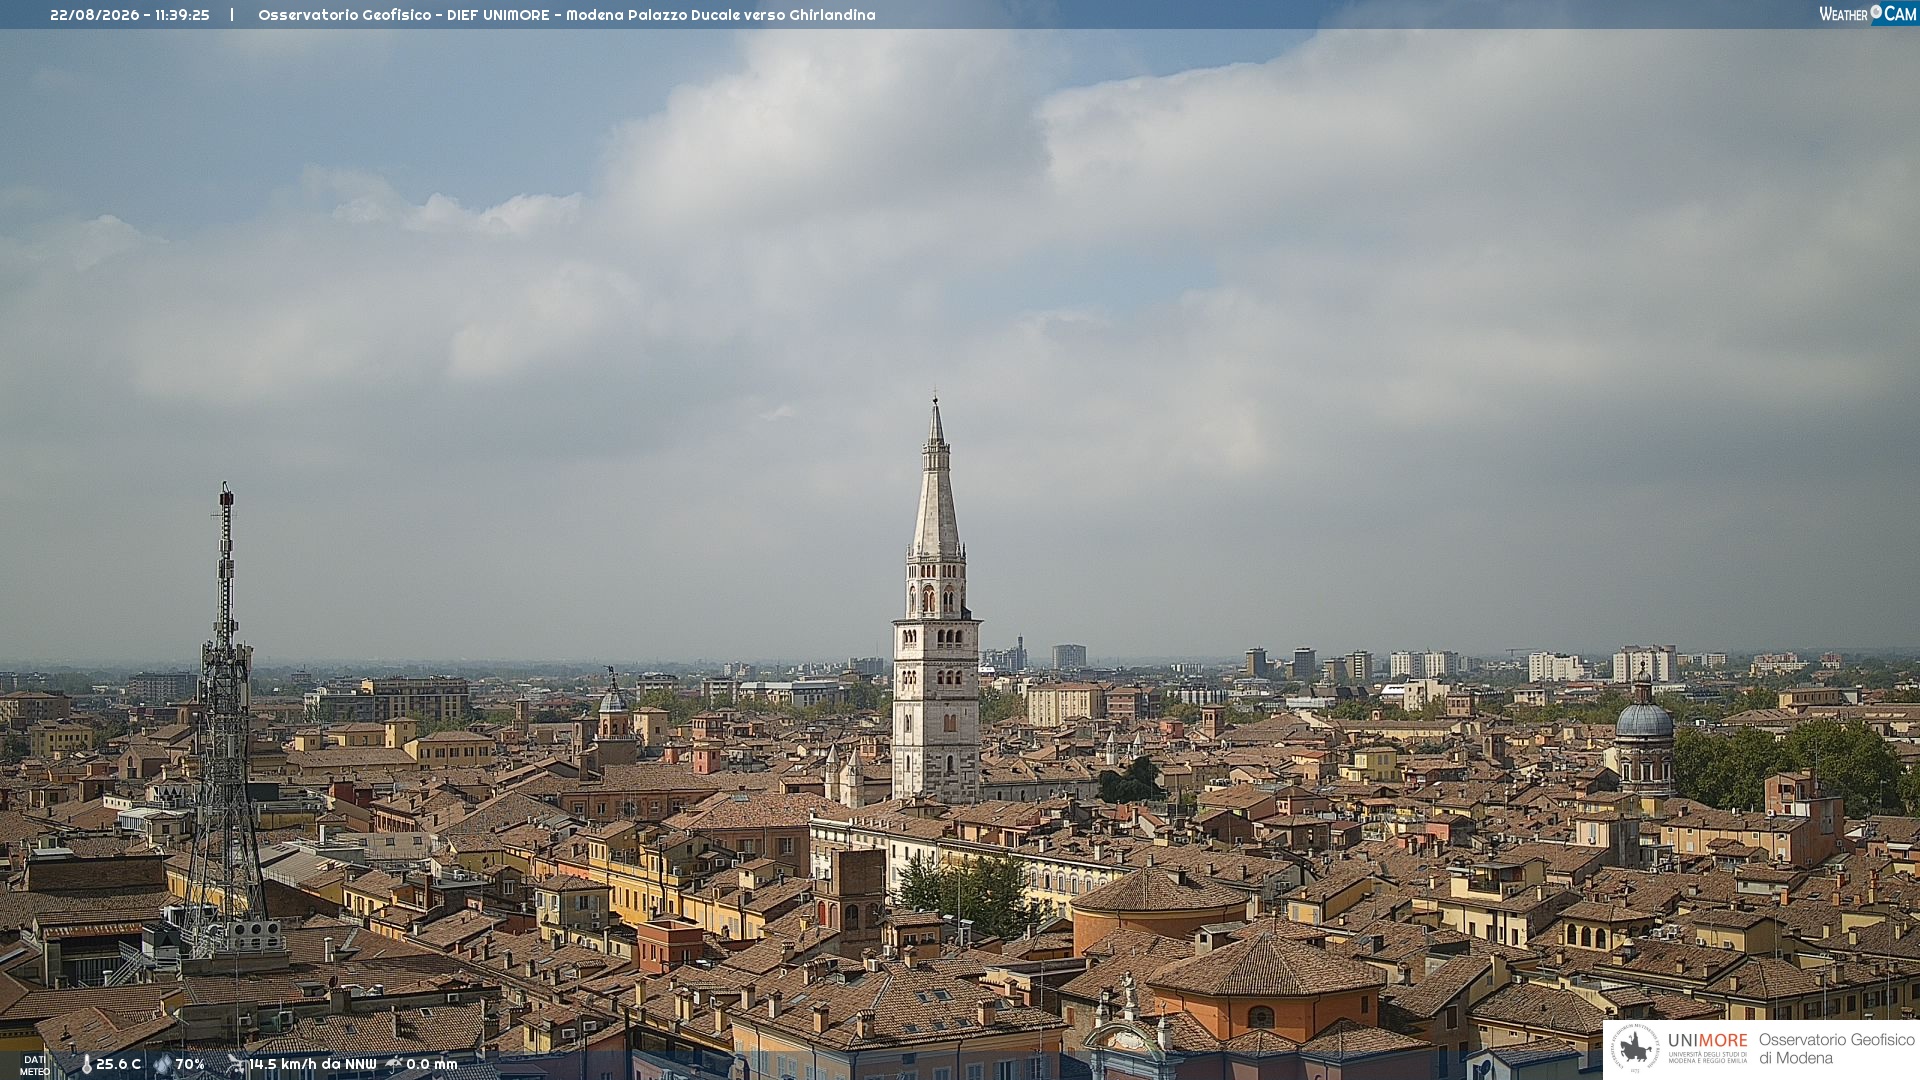Select the 70% humidity value
Image resolution: width=1920 pixels, height=1080 pixels.
click(x=190, y=1065)
